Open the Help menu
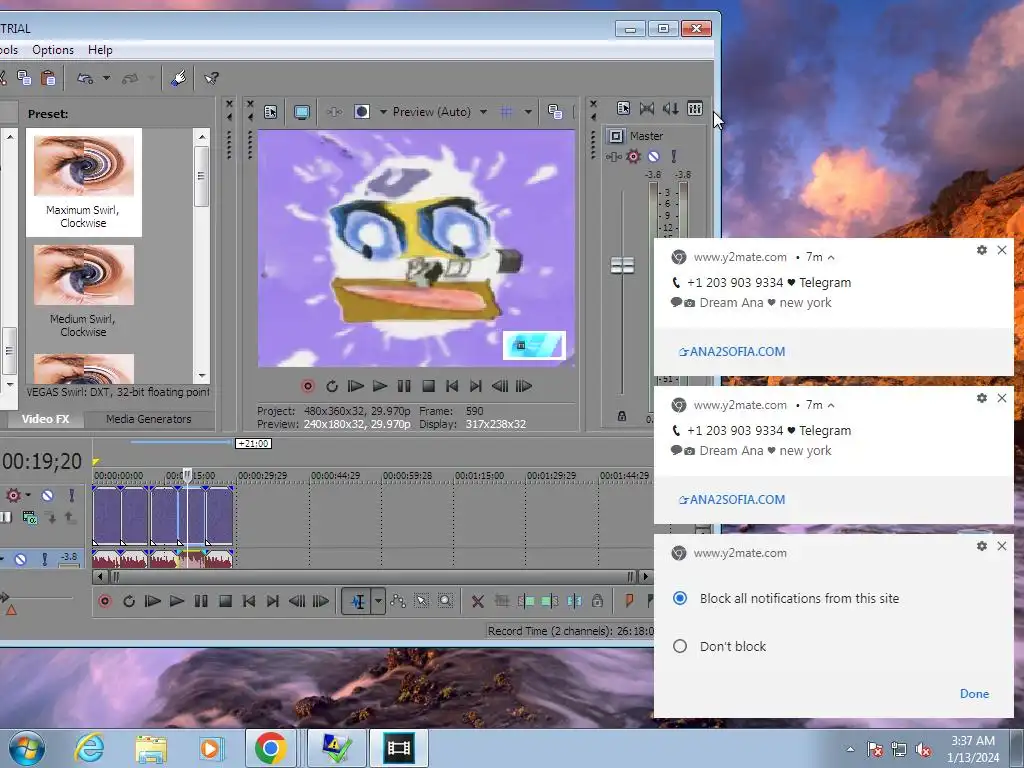Screen dimensions: 1024x768 (100, 50)
